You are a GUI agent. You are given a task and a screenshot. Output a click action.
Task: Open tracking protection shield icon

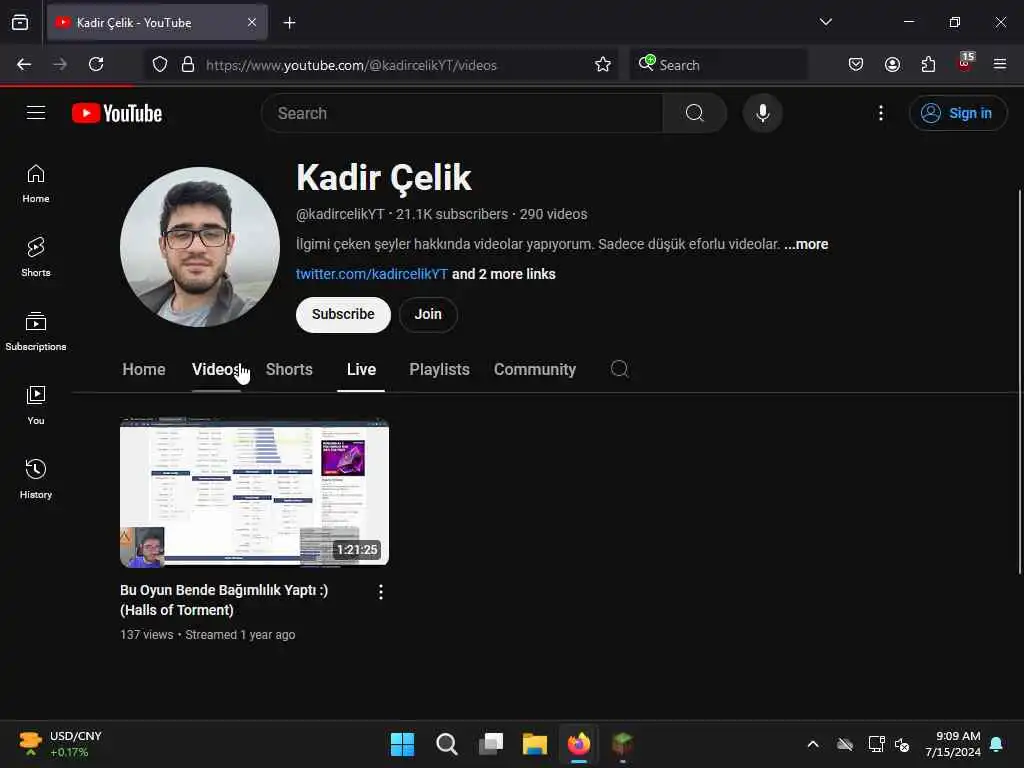point(160,64)
